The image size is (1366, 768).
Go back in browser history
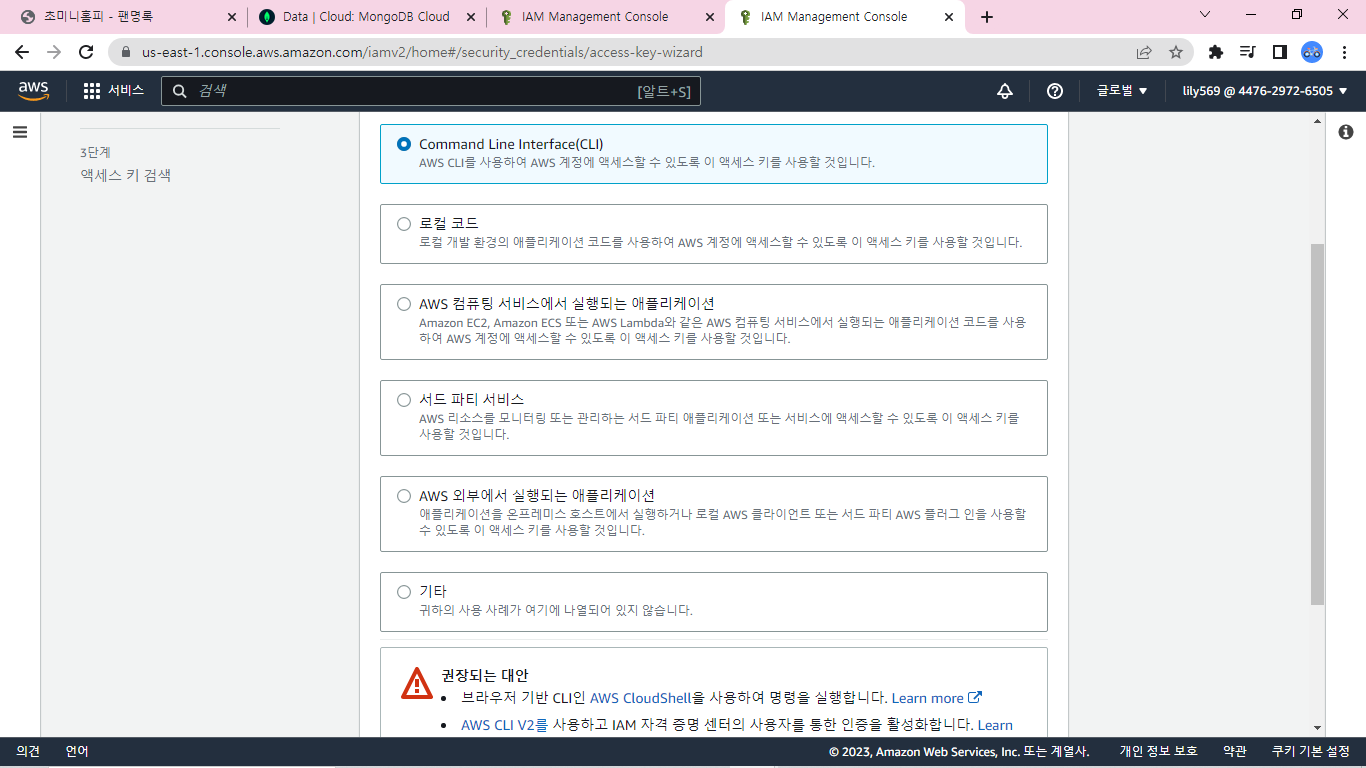pos(22,52)
